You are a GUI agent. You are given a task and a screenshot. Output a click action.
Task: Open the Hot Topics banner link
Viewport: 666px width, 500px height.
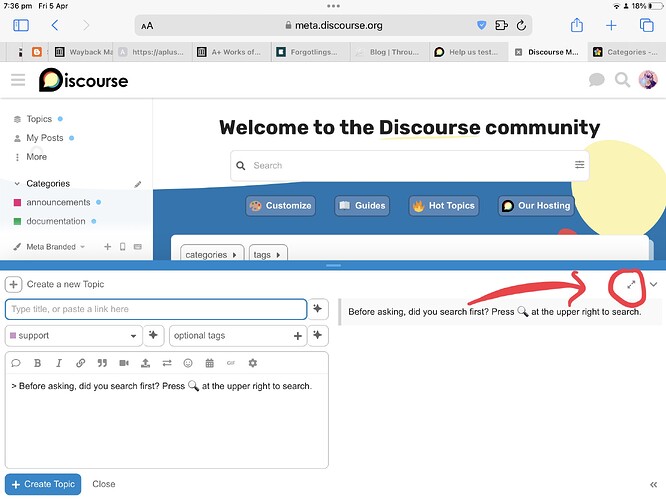pos(444,206)
